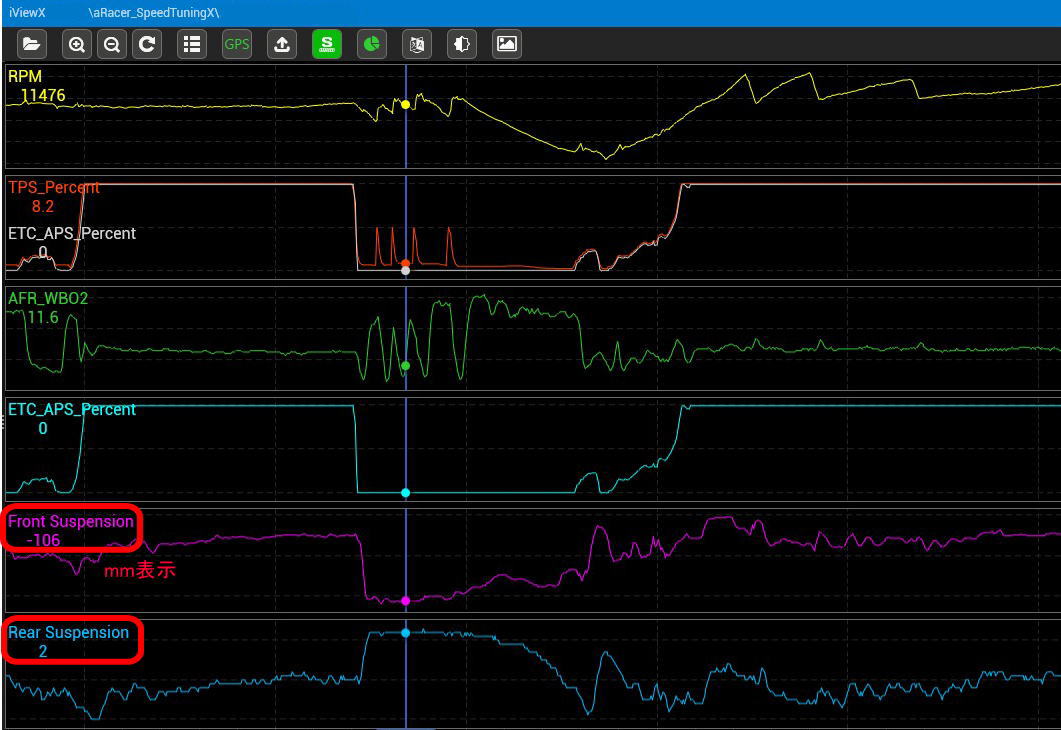Click the TPS value 8.2
Viewport: 1061px width, 730px height.
pos(43,206)
